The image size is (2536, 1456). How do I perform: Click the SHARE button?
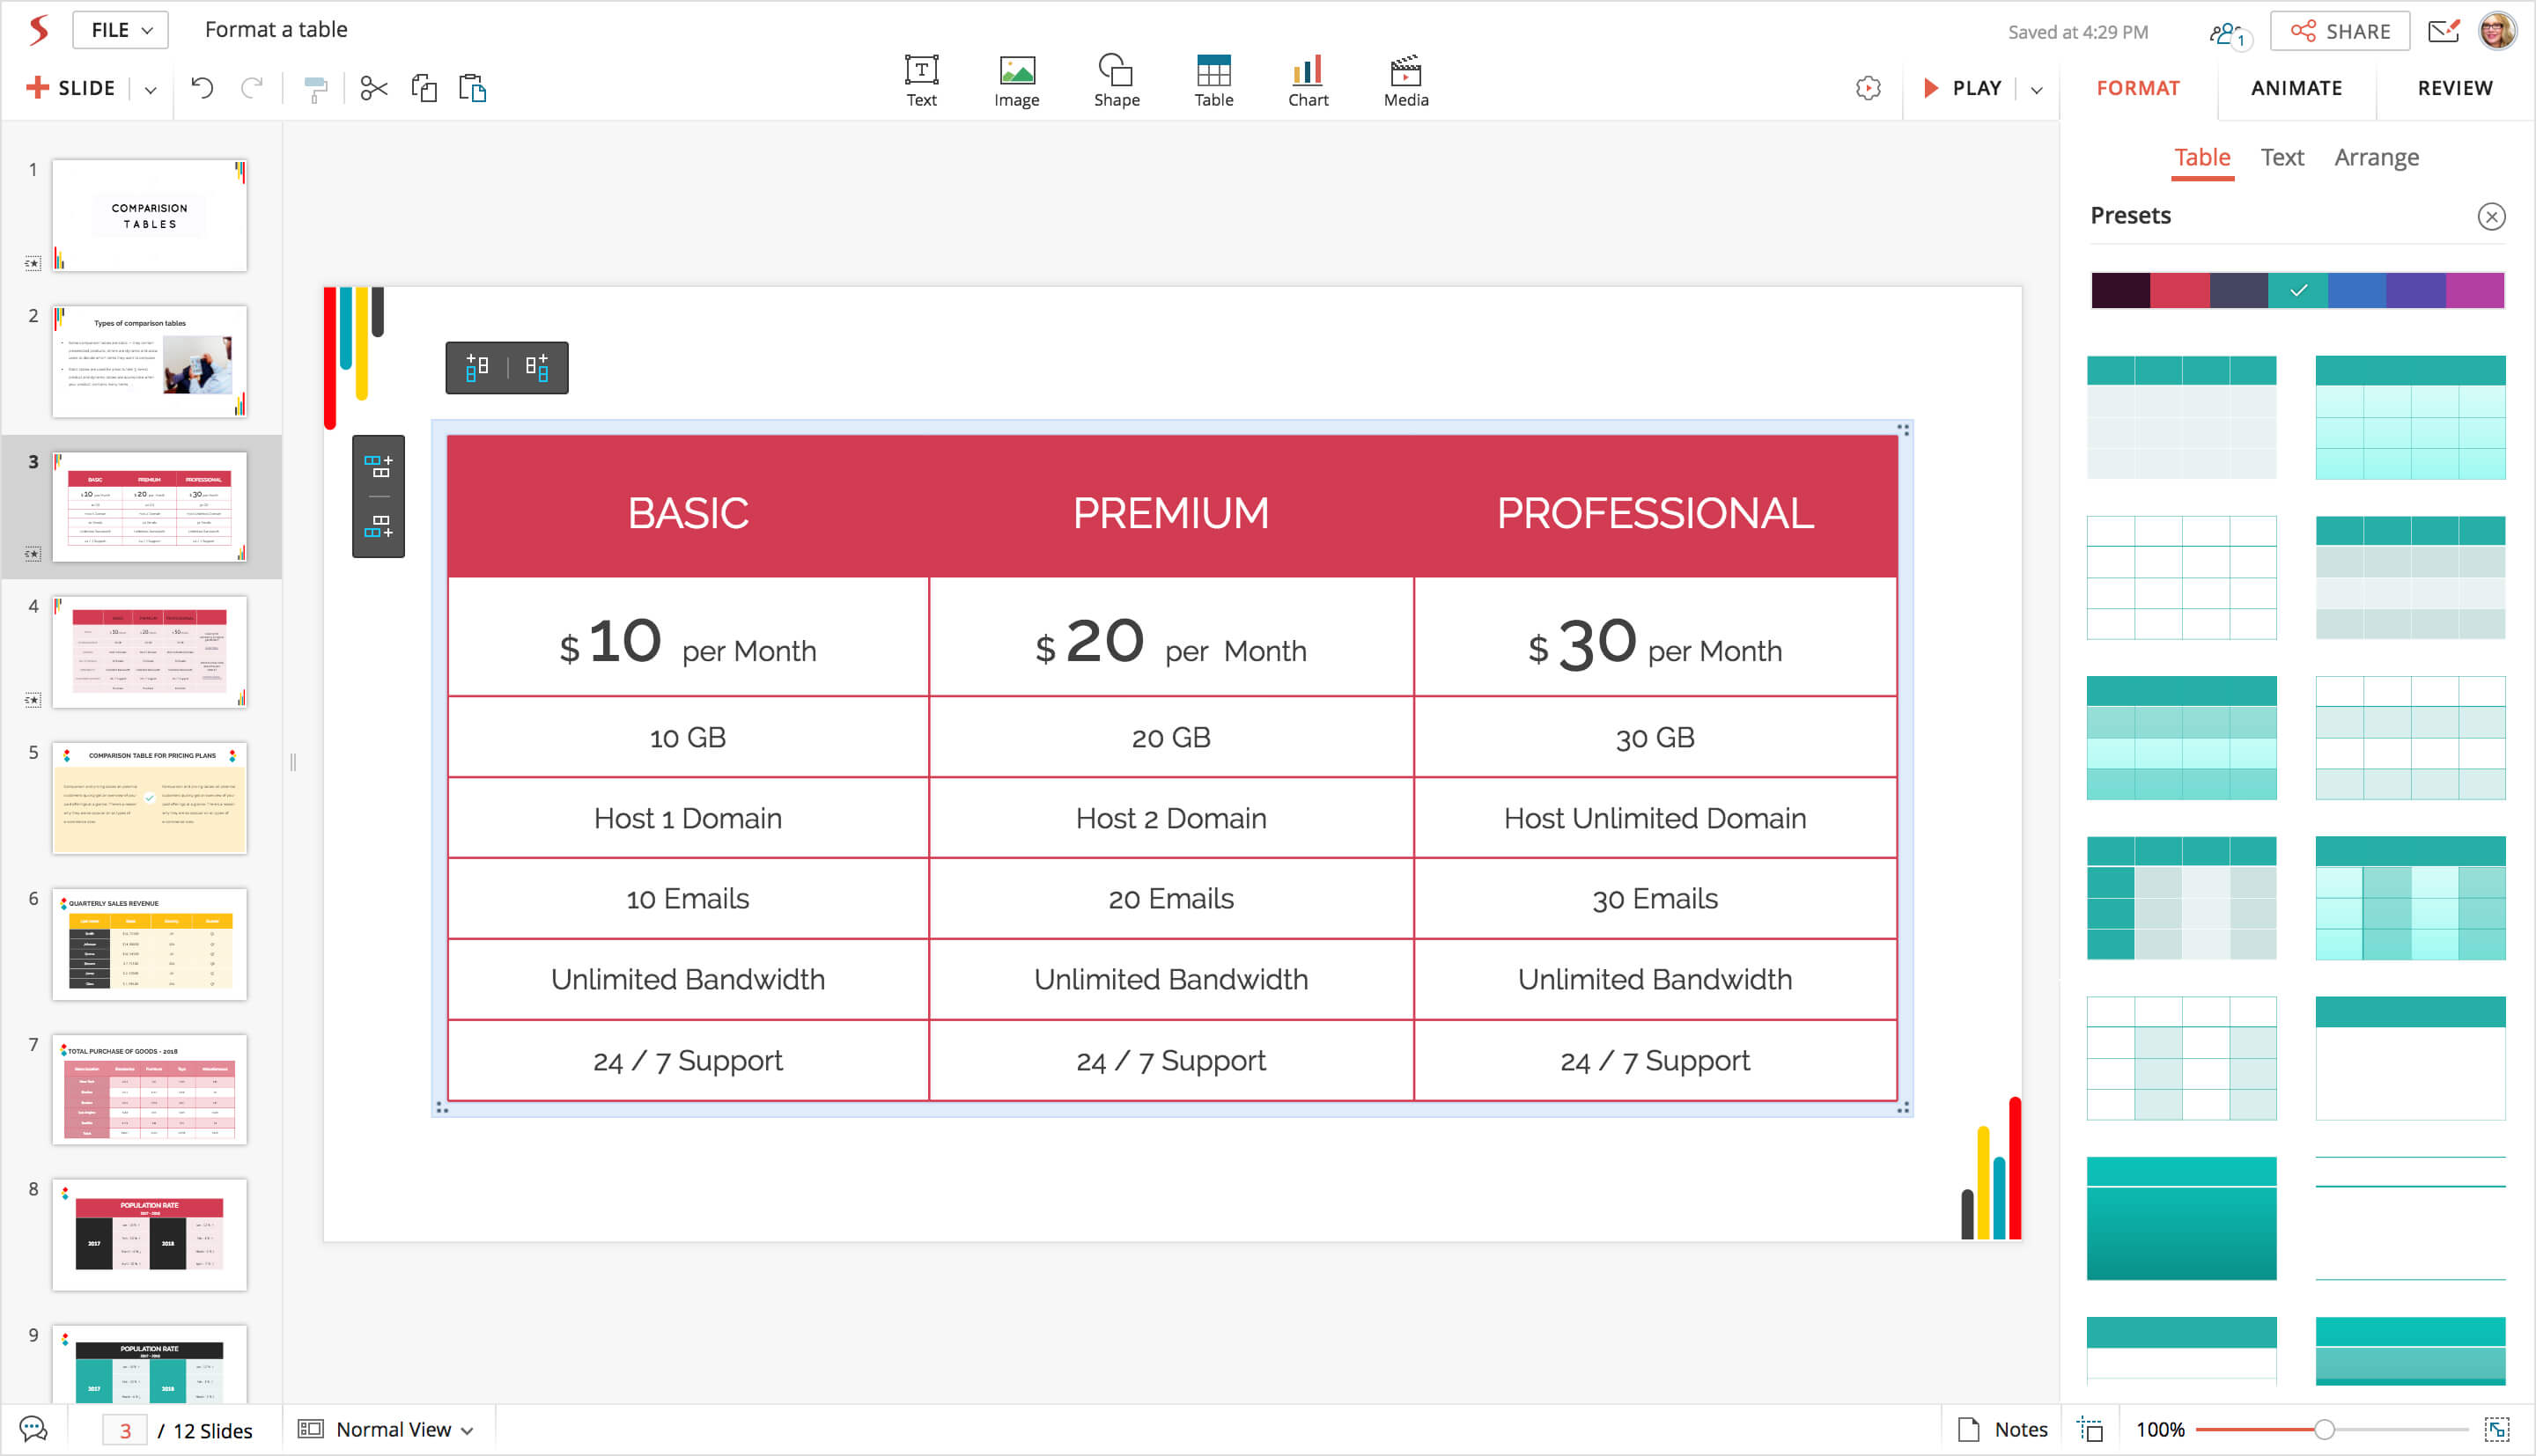coord(2340,31)
